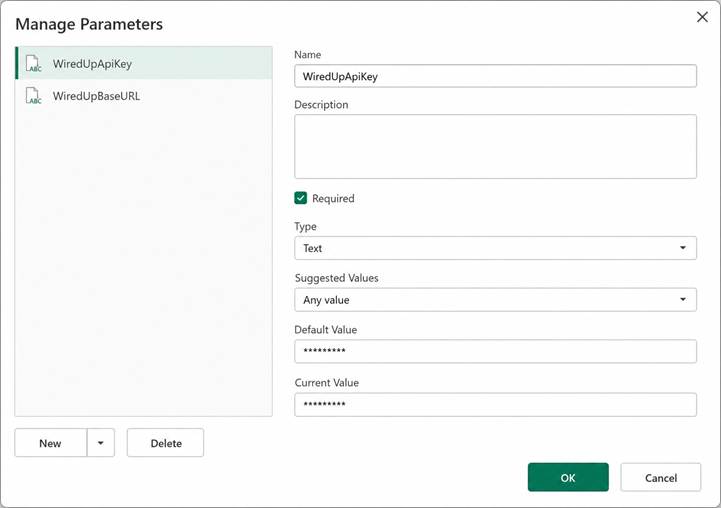Open the Suggested Values dropdown
Screen dimensions: 721x508
(495, 300)
